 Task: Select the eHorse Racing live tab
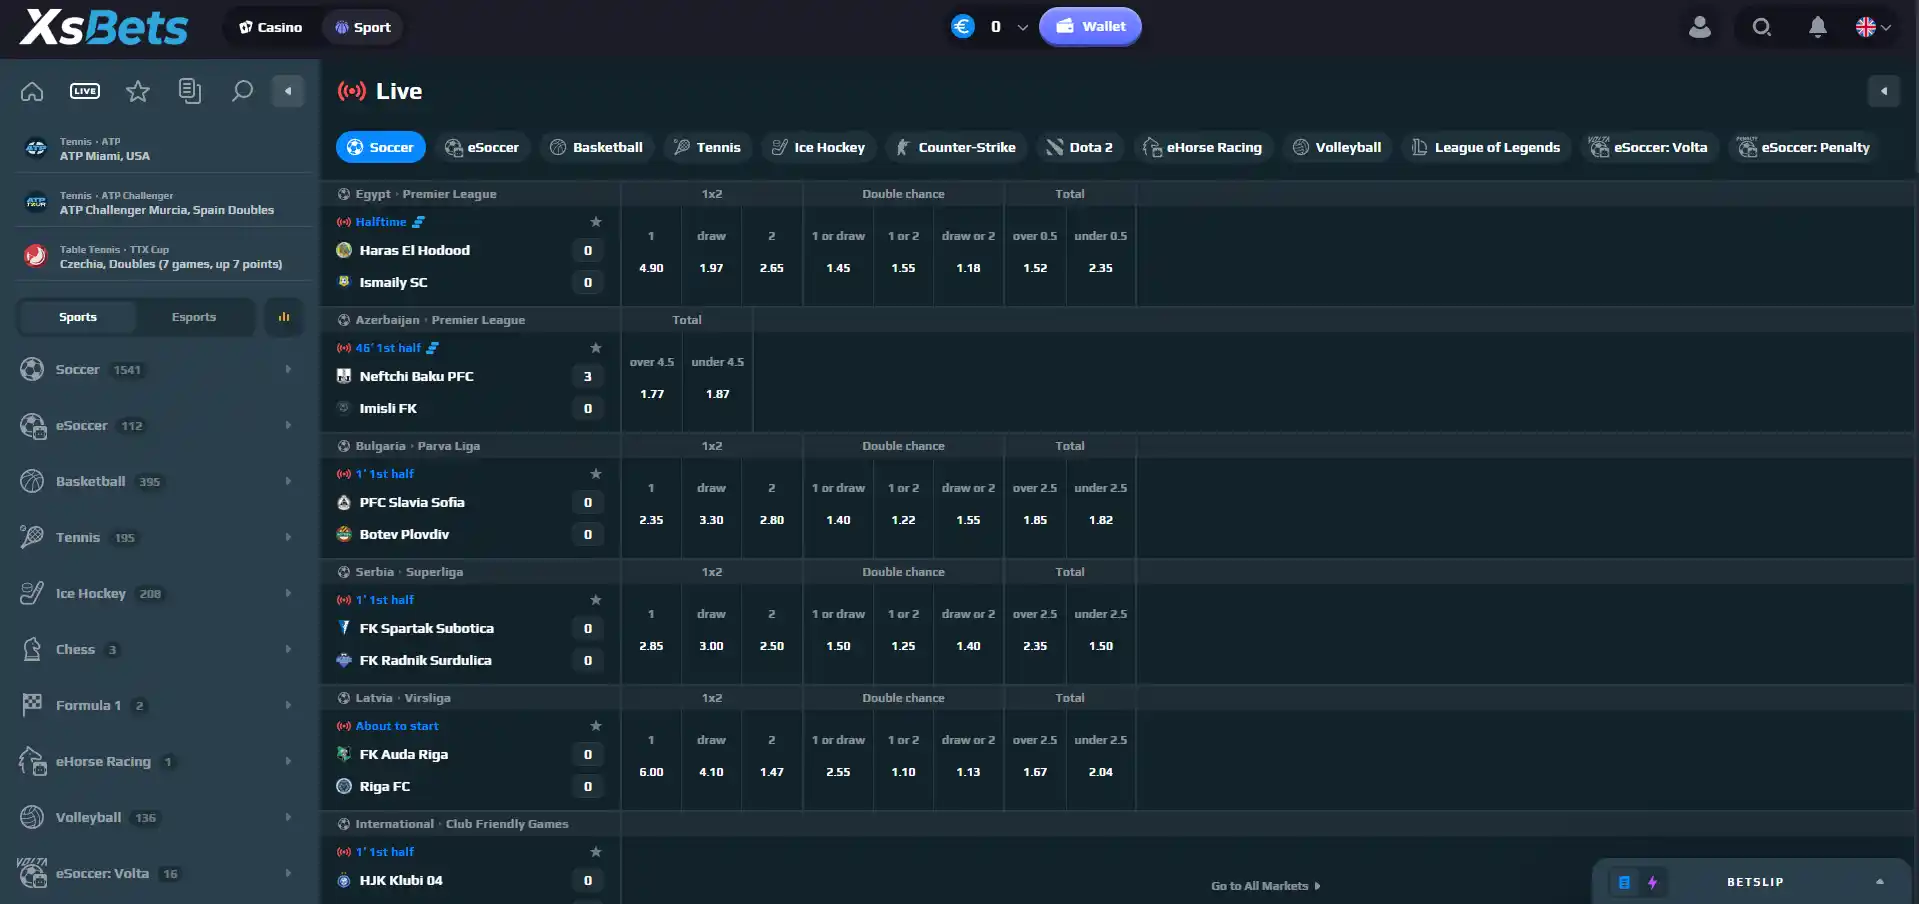pos(1204,147)
